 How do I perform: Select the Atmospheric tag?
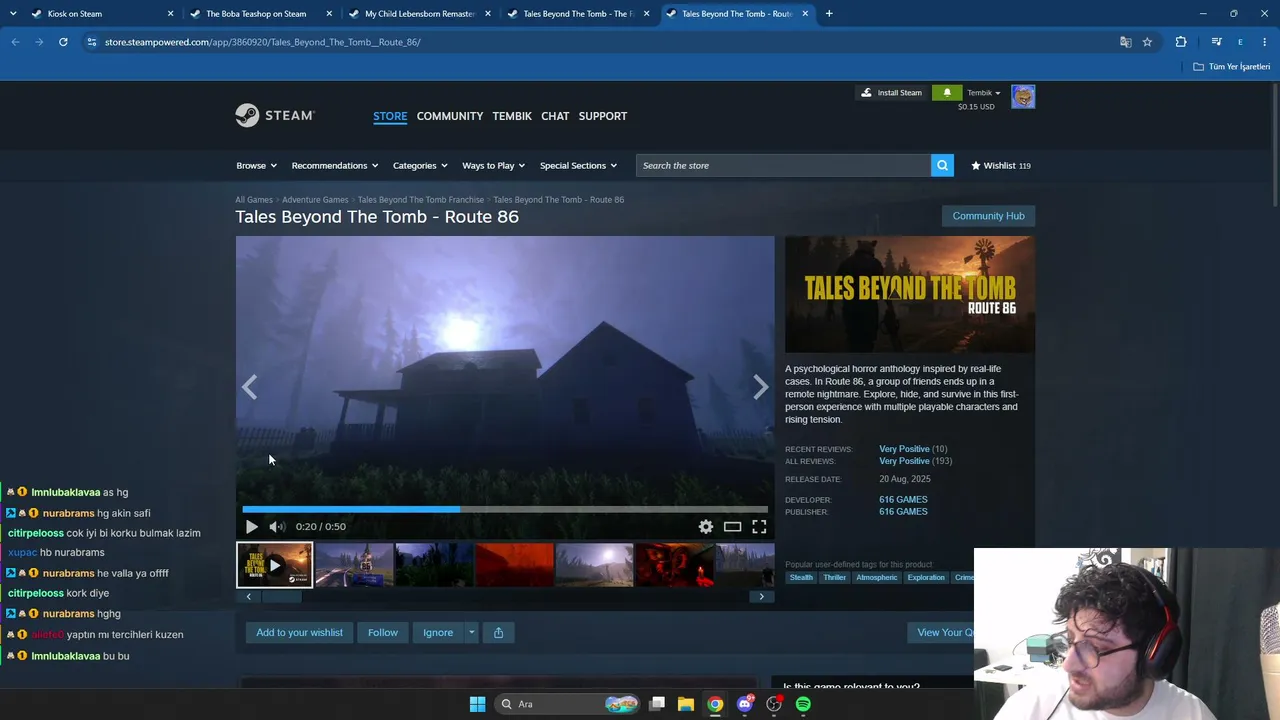click(x=876, y=578)
